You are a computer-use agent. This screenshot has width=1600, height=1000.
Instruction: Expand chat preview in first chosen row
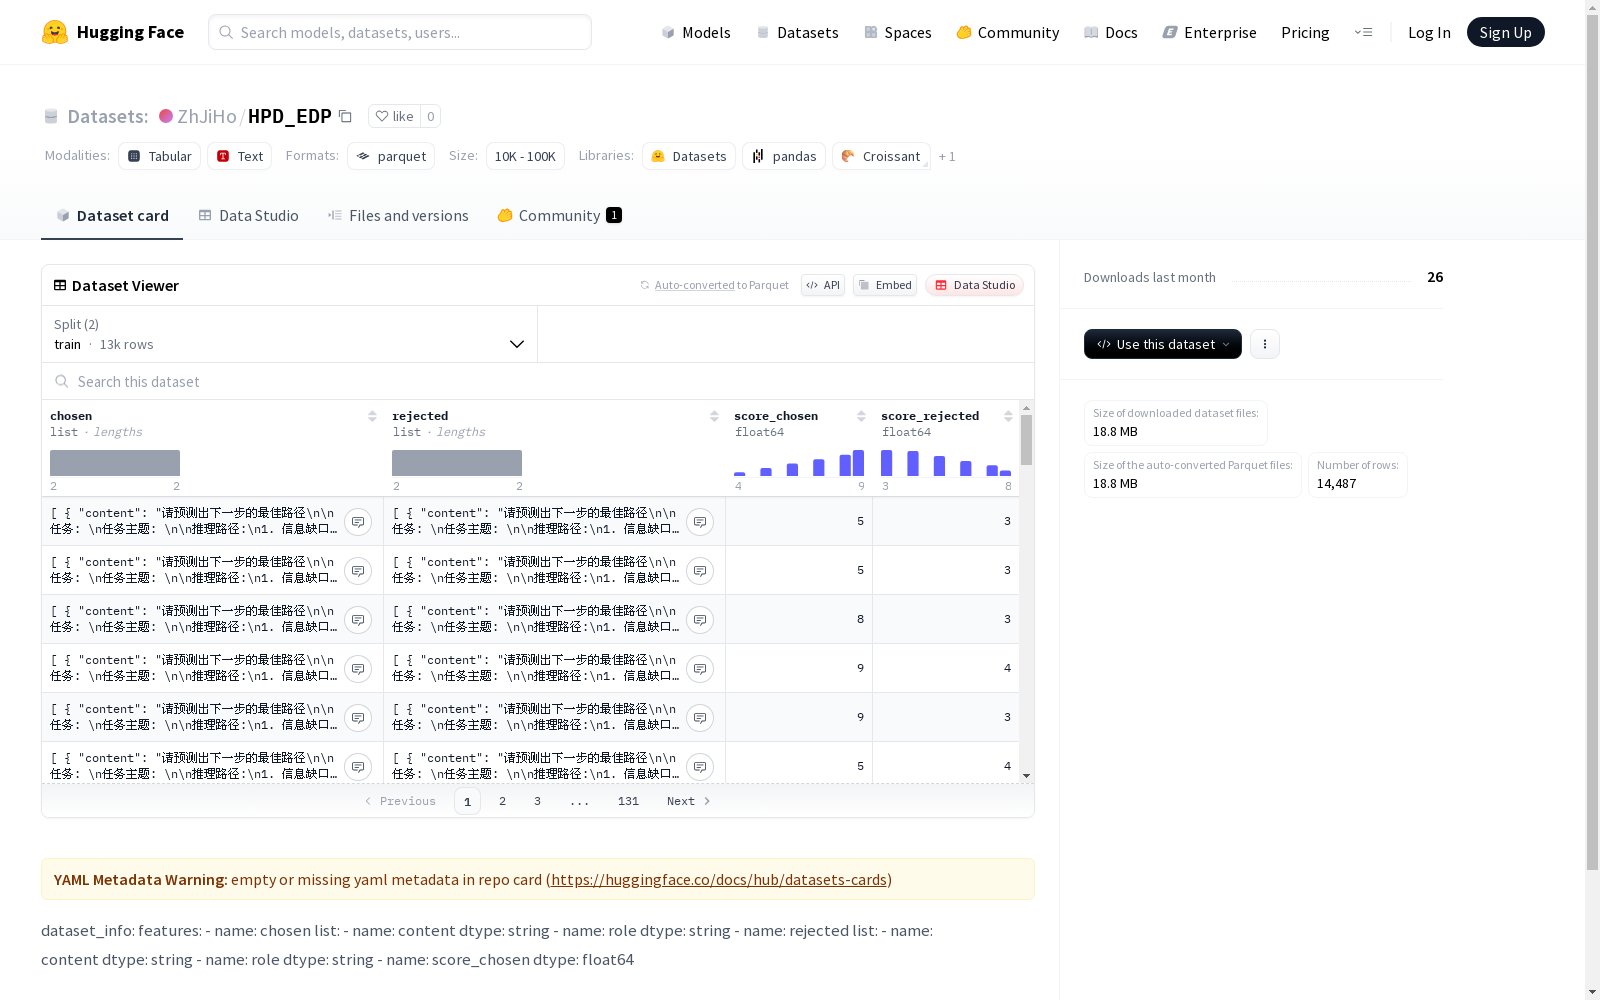coord(358,522)
